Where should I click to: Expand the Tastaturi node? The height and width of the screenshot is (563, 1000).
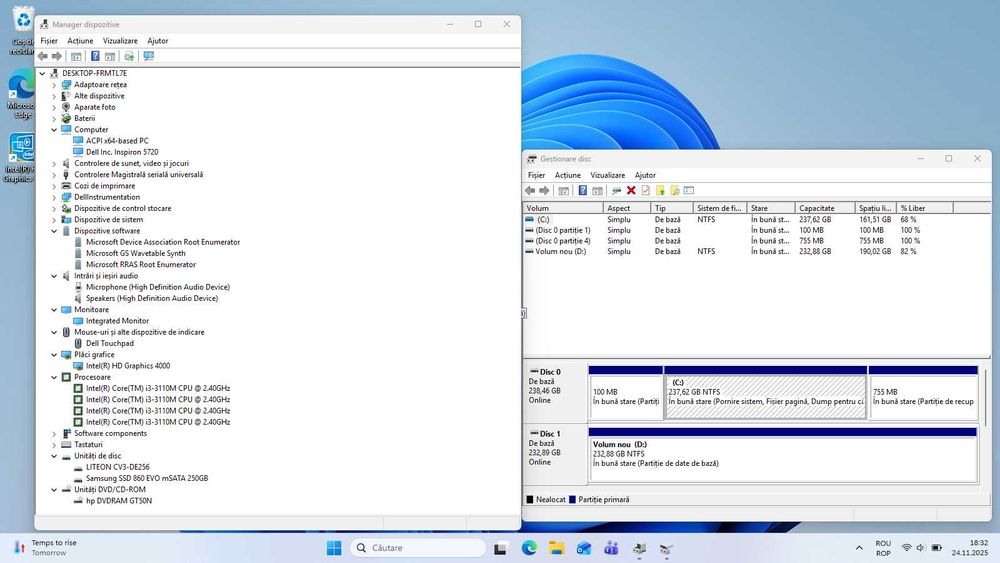pos(54,445)
